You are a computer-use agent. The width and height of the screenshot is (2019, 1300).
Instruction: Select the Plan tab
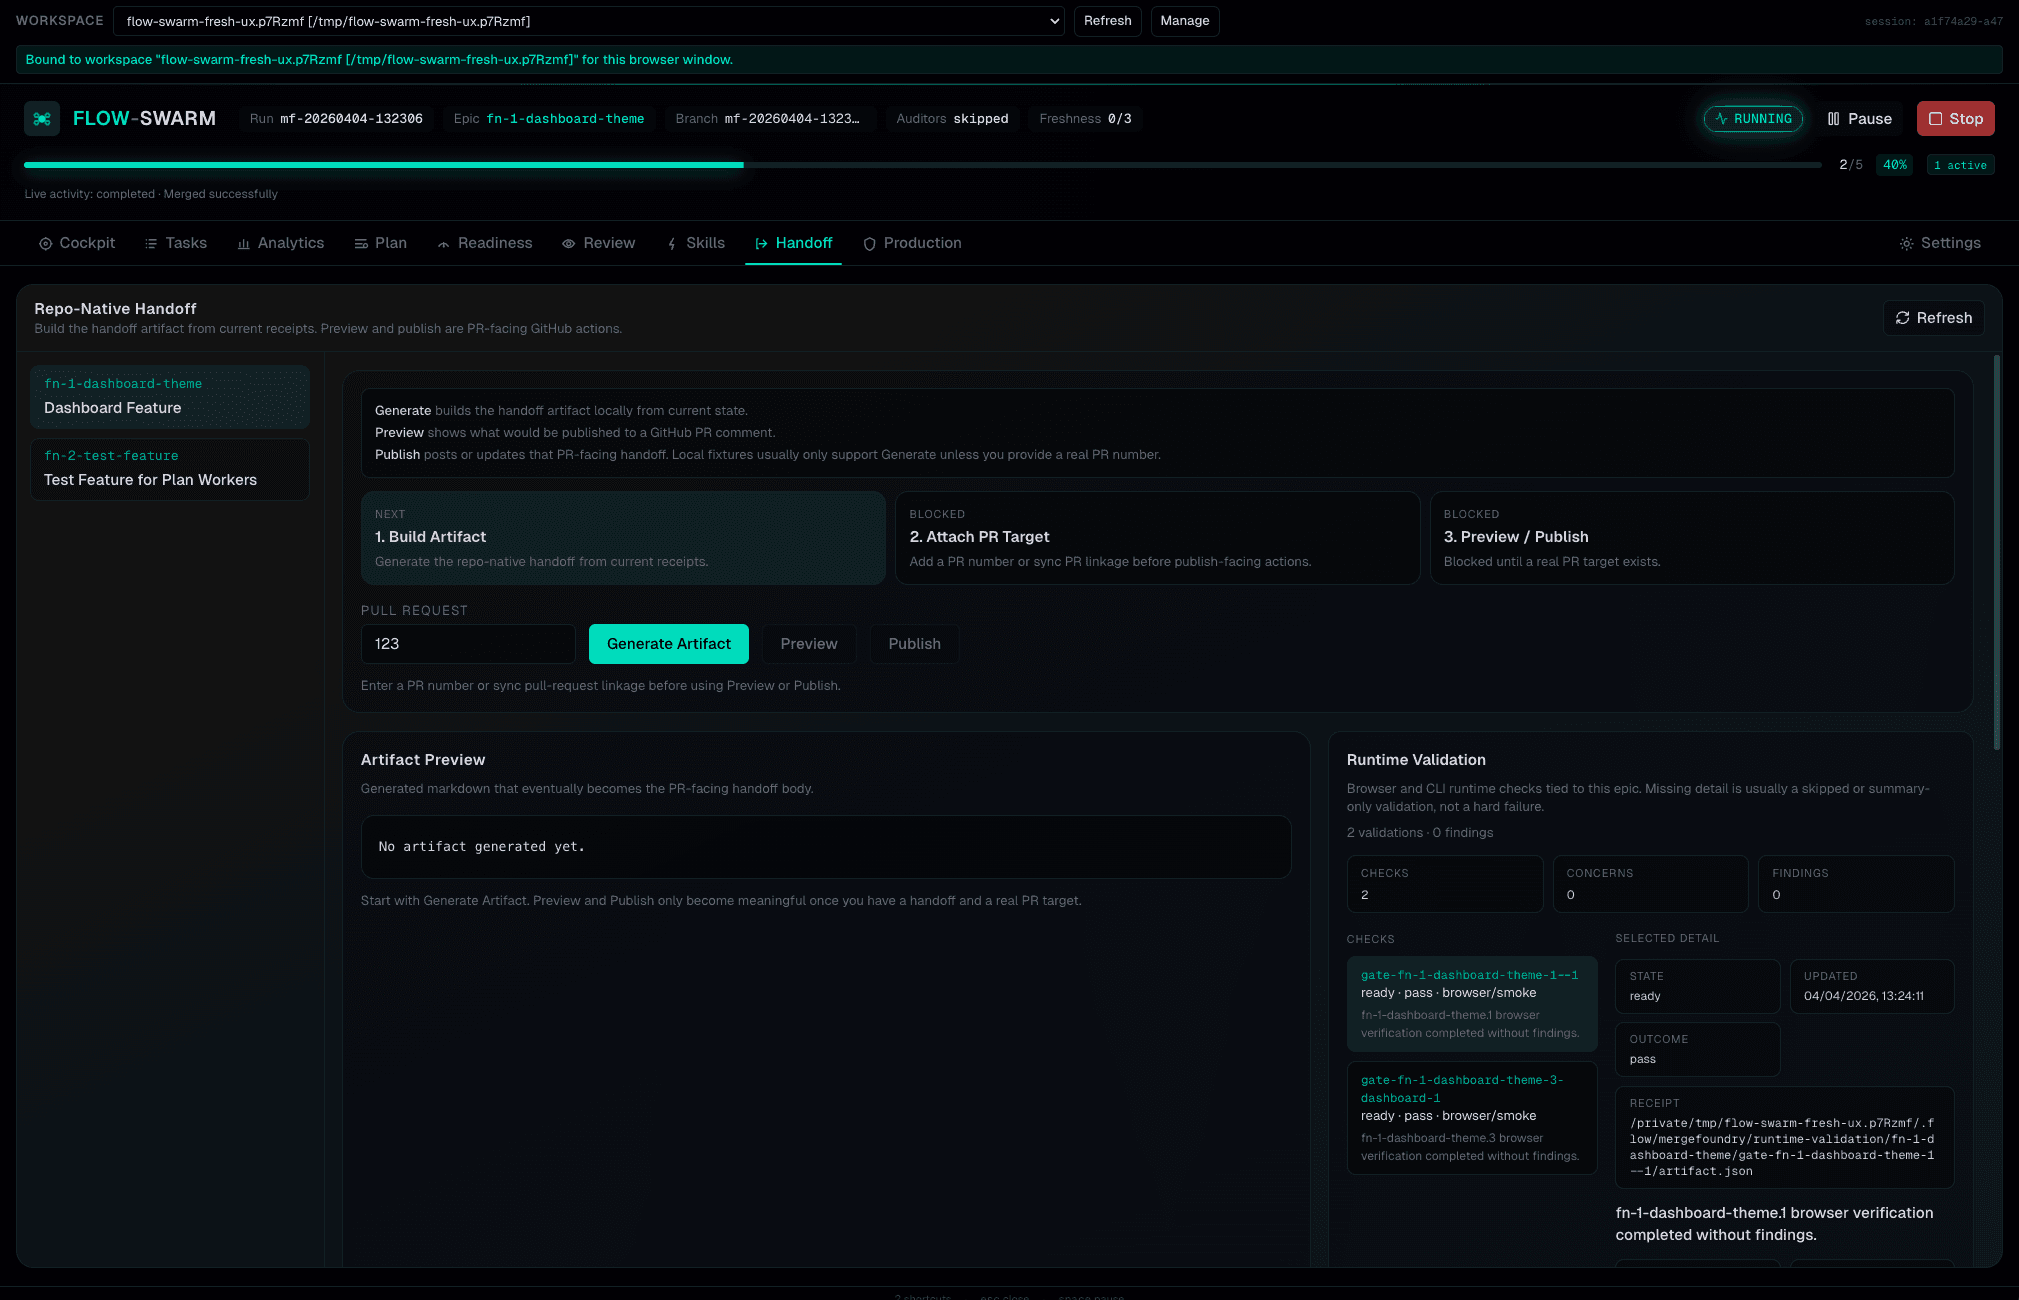380,243
